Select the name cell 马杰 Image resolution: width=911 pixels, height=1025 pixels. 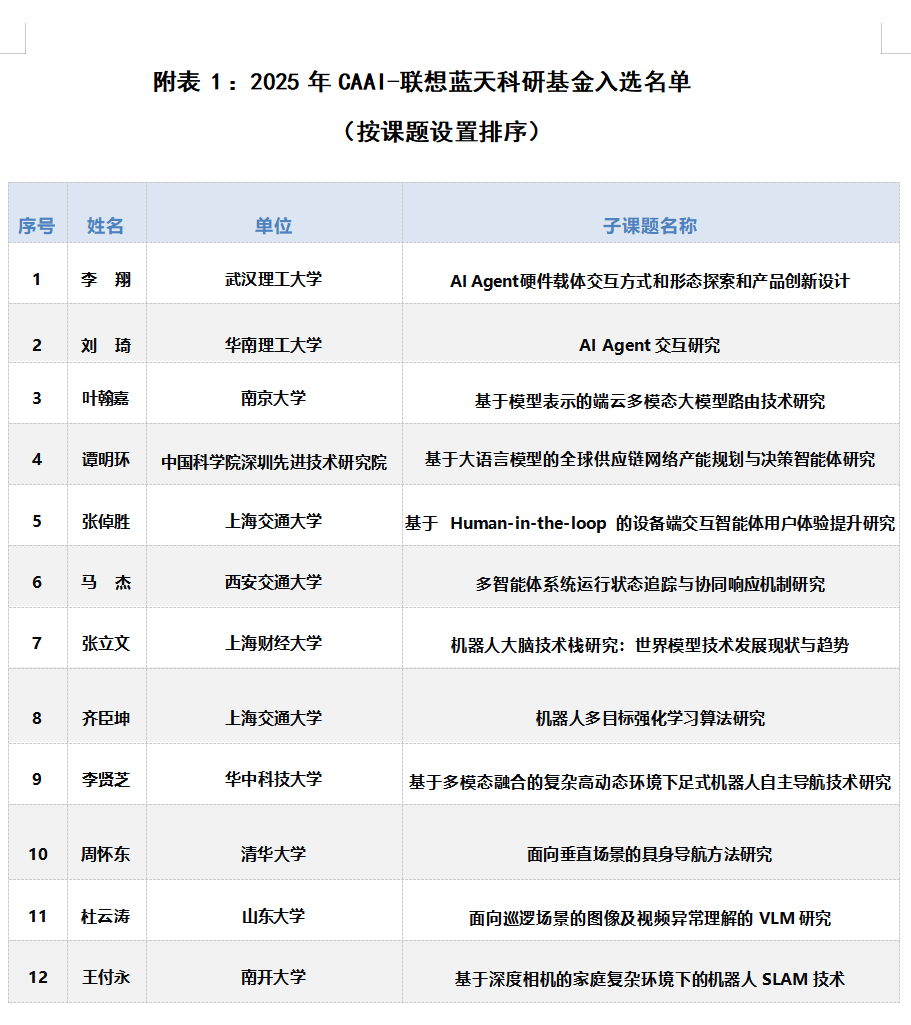point(106,582)
